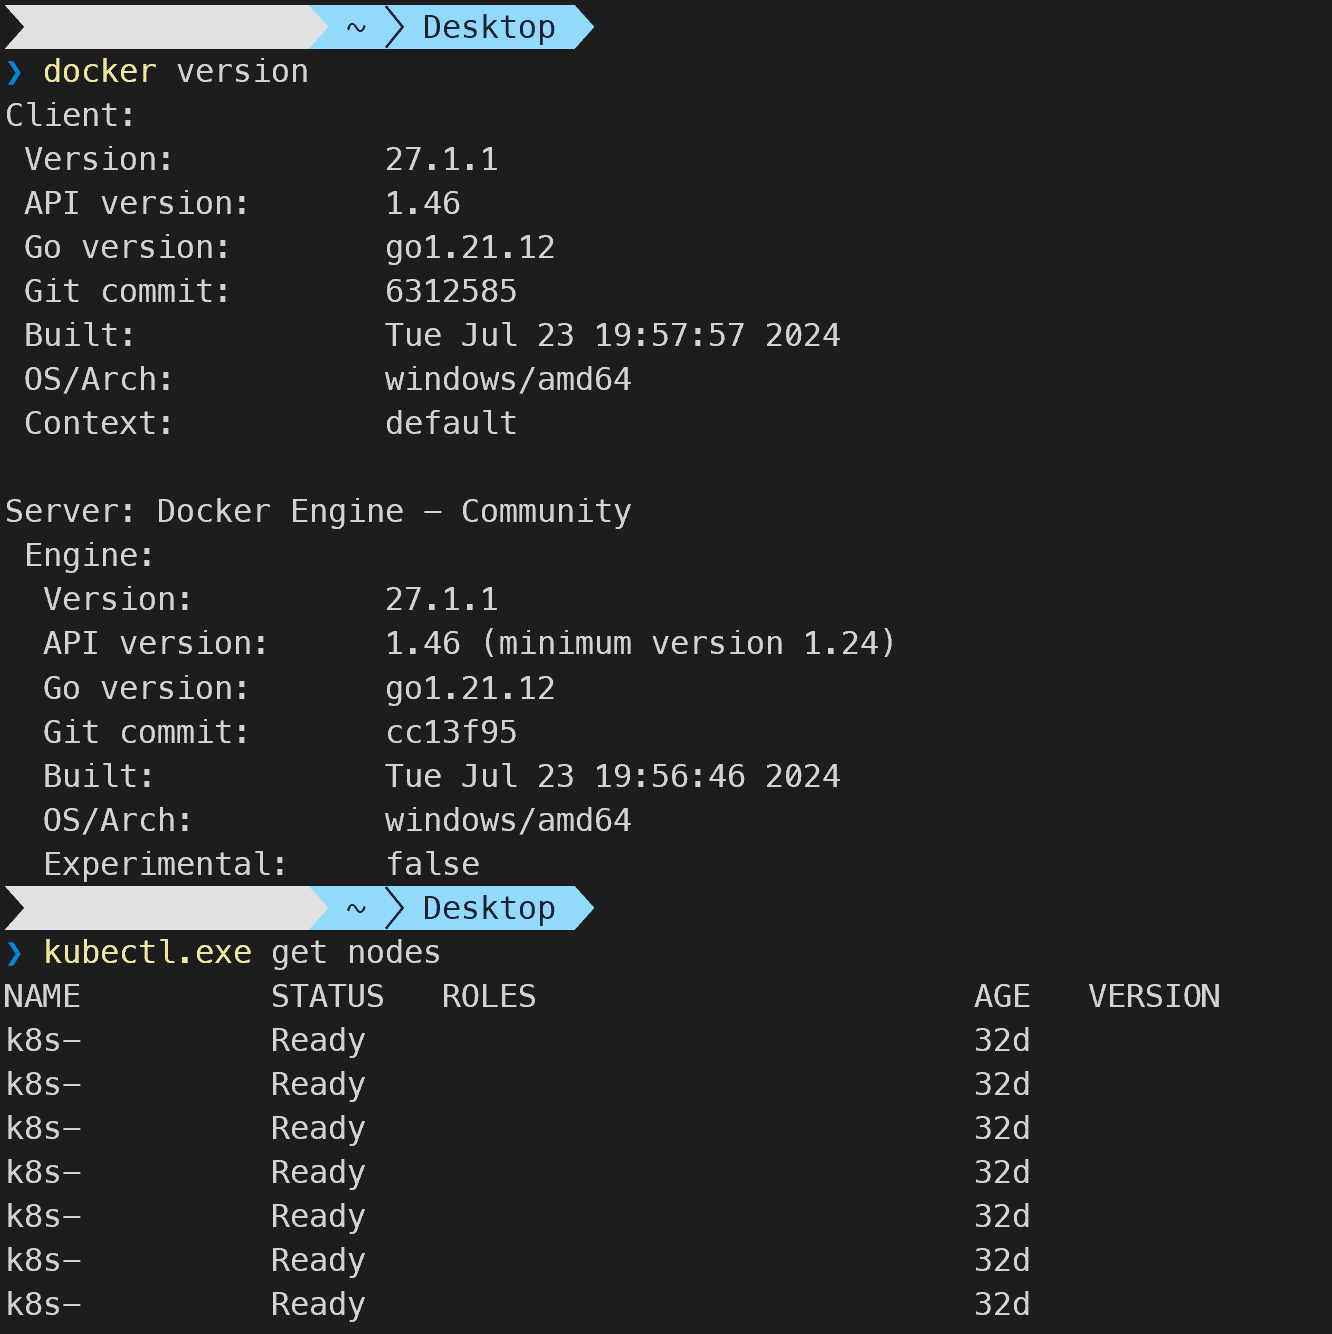Click the client Git commit value 6312585
Image resolution: width=1332 pixels, height=1334 pixels.
(451, 291)
